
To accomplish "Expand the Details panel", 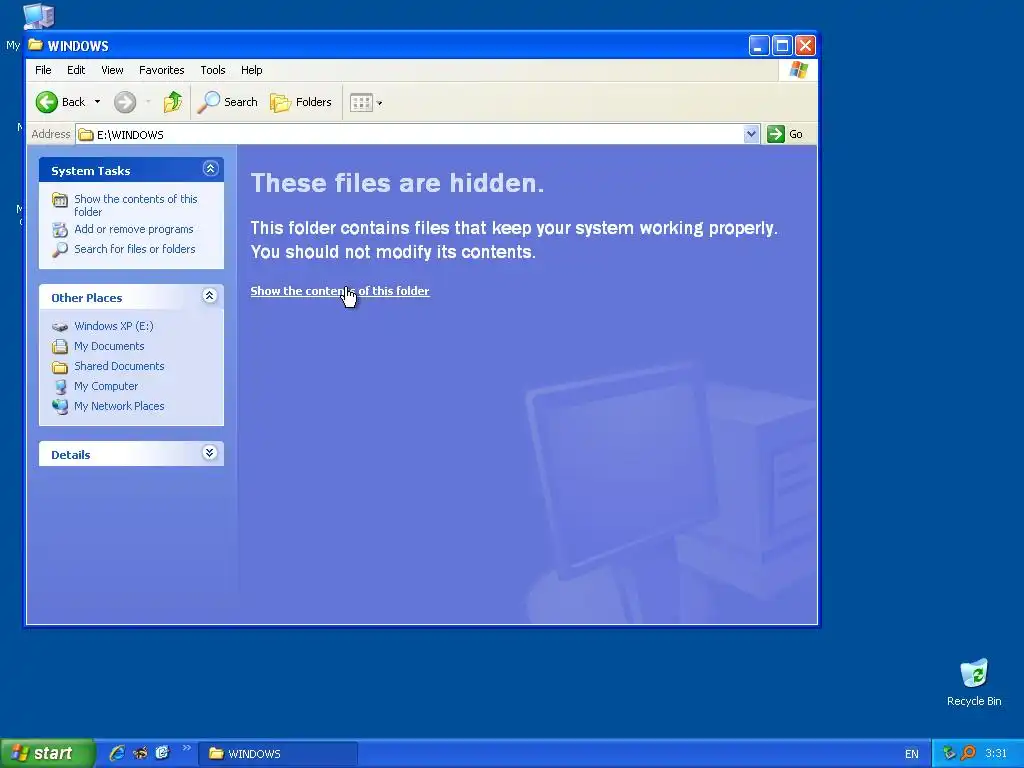I will pos(210,453).
